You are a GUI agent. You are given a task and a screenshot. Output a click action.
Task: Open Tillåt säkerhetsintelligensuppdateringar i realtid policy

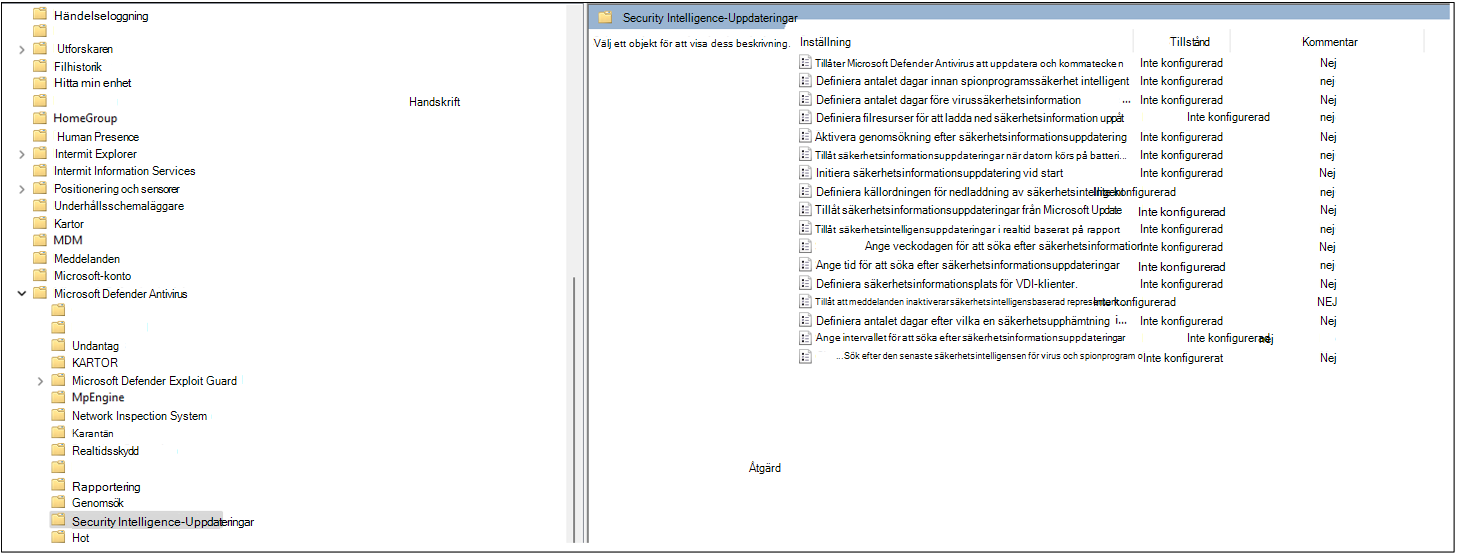(967, 229)
